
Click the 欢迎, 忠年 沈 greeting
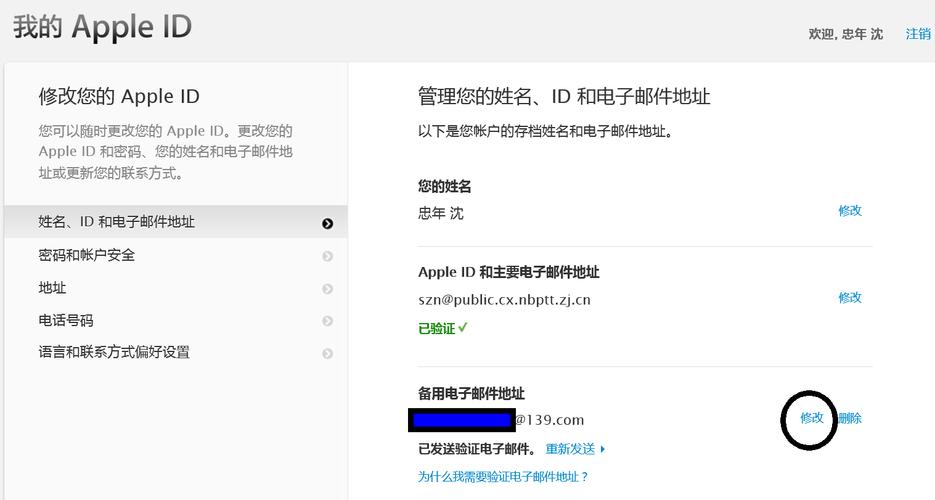(x=846, y=34)
